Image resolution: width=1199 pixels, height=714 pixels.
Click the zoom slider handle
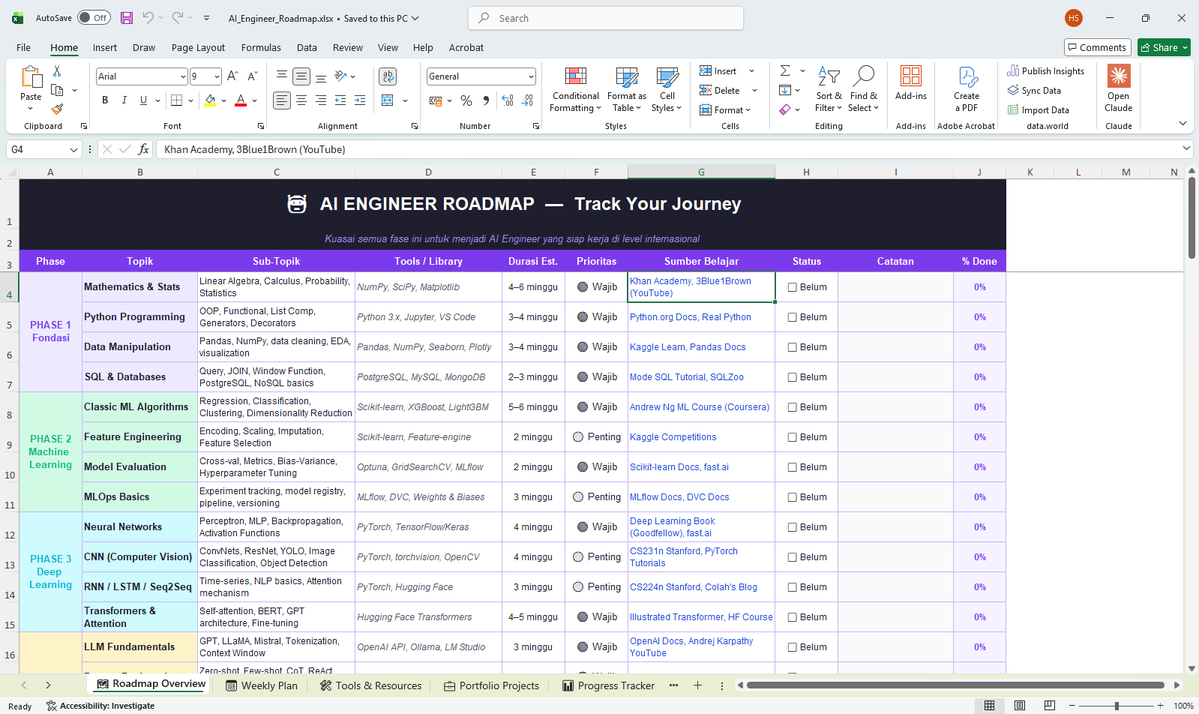click(x=1116, y=706)
